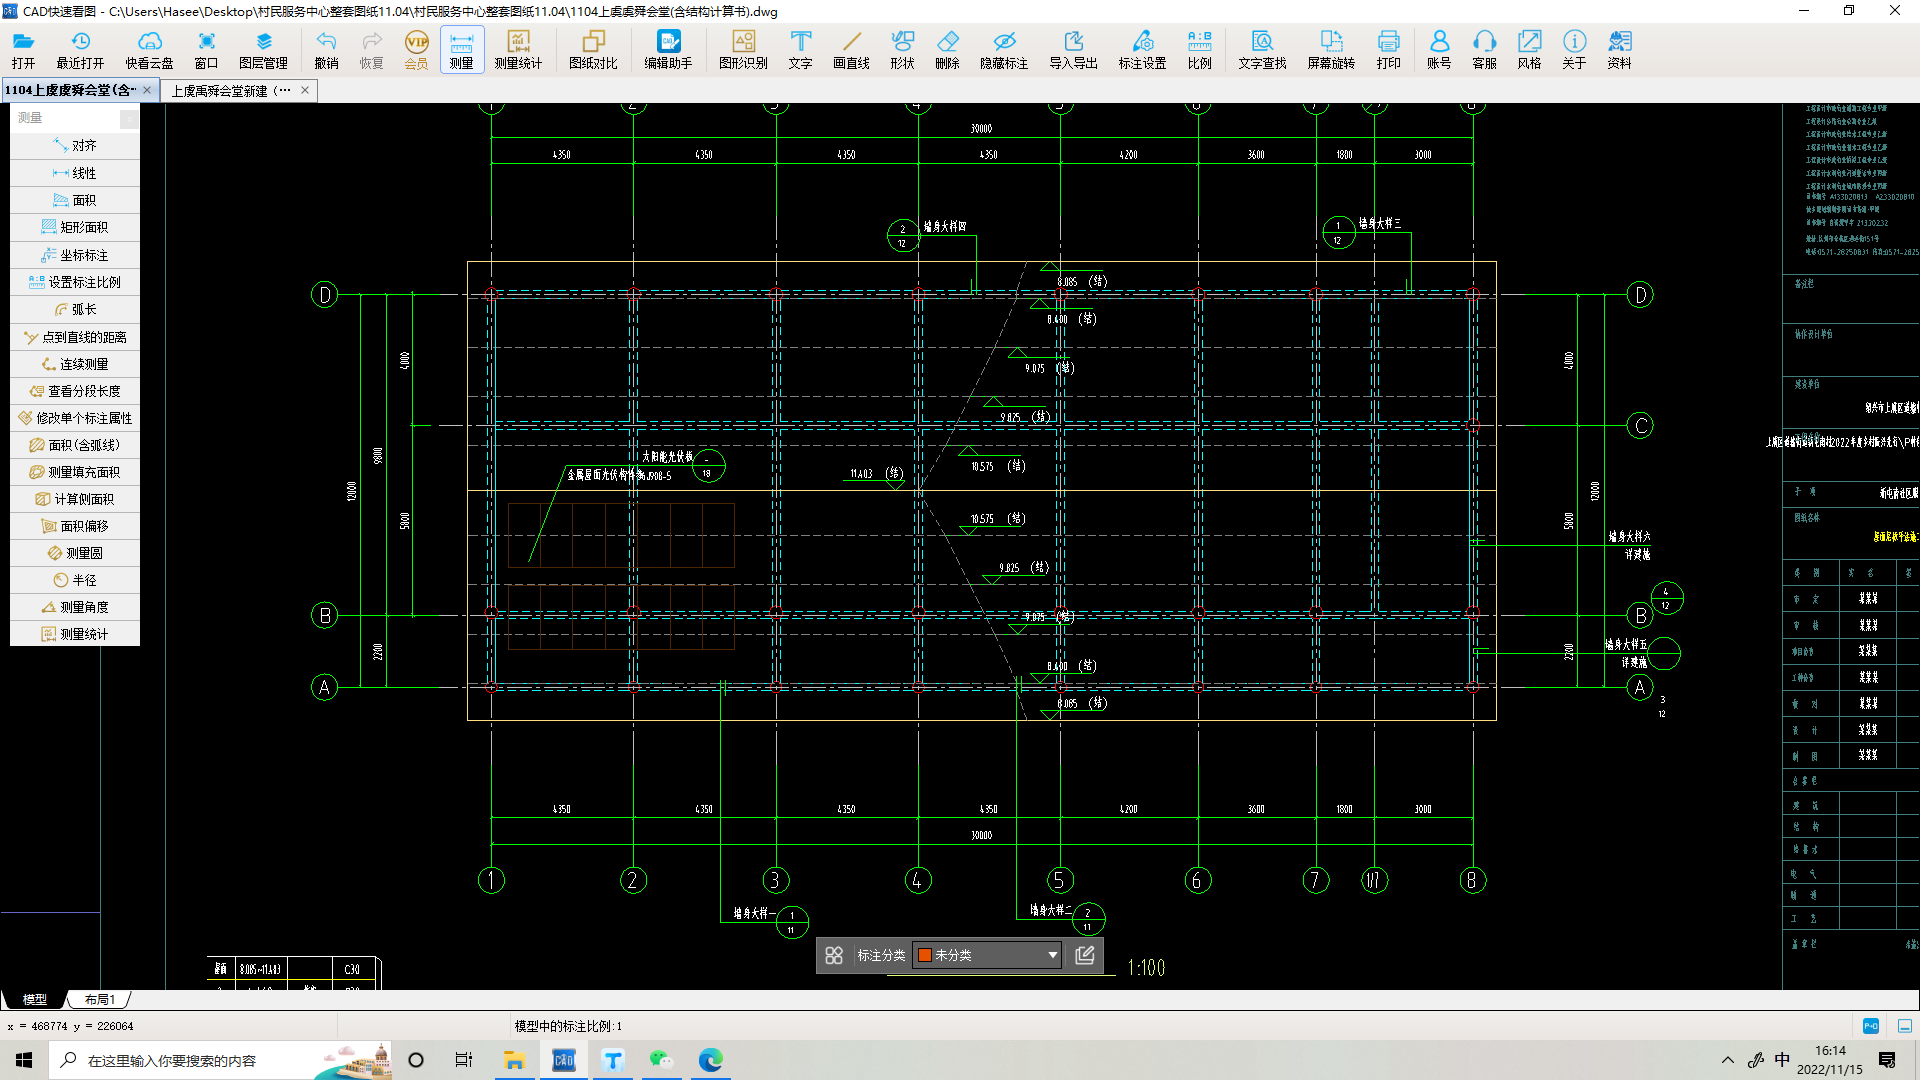Close the 1104上虞虞舜会堂 tab
The image size is (1920, 1080).
147,90
